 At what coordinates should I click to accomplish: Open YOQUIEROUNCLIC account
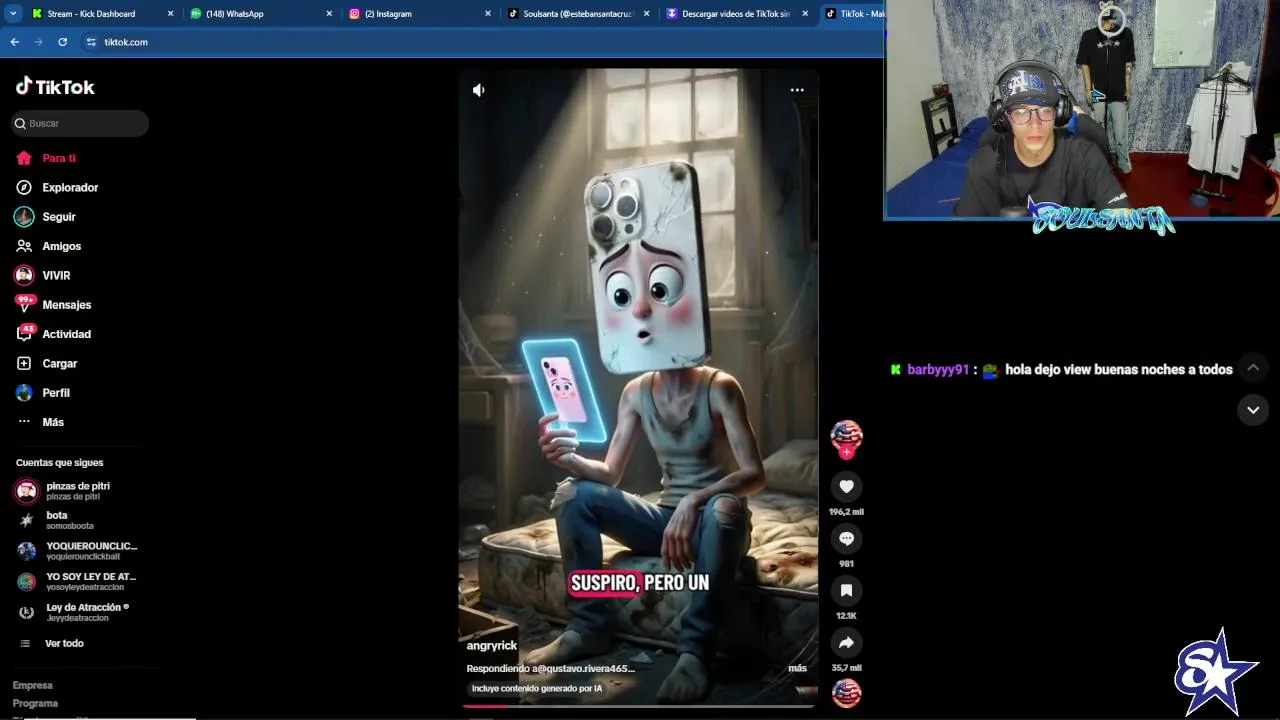pyautogui.click(x=77, y=551)
